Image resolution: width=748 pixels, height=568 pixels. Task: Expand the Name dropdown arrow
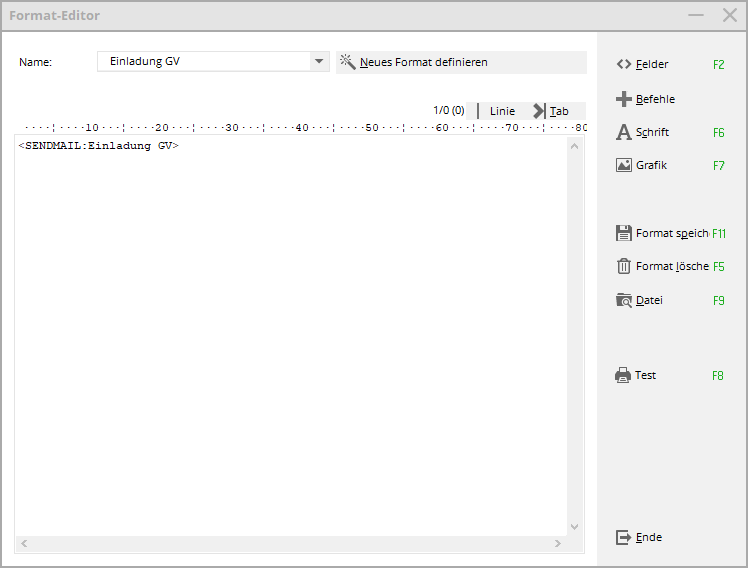click(319, 61)
